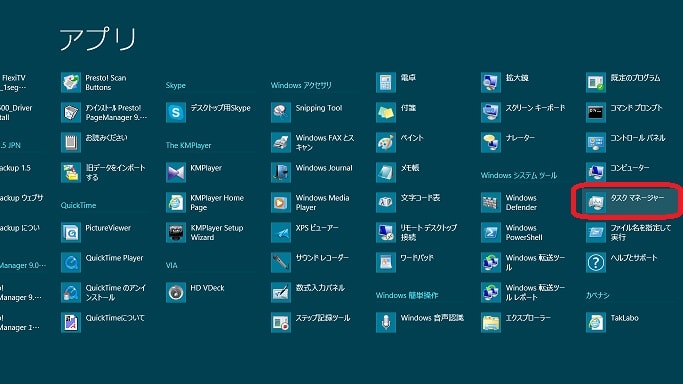Image resolution: width=683 pixels, height=384 pixels.
Task: Click the Windows システム ツール heading
Action: click(519, 175)
